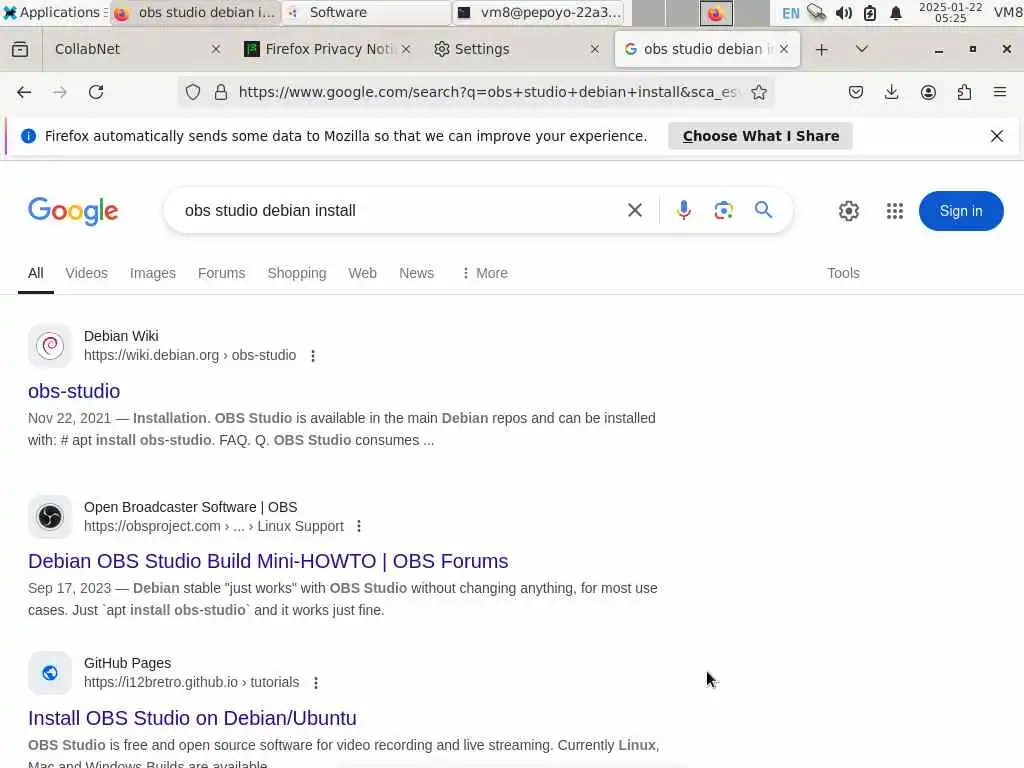1024x768 pixels.
Task: Start Google voice search microphone
Action: [x=684, y=210]
